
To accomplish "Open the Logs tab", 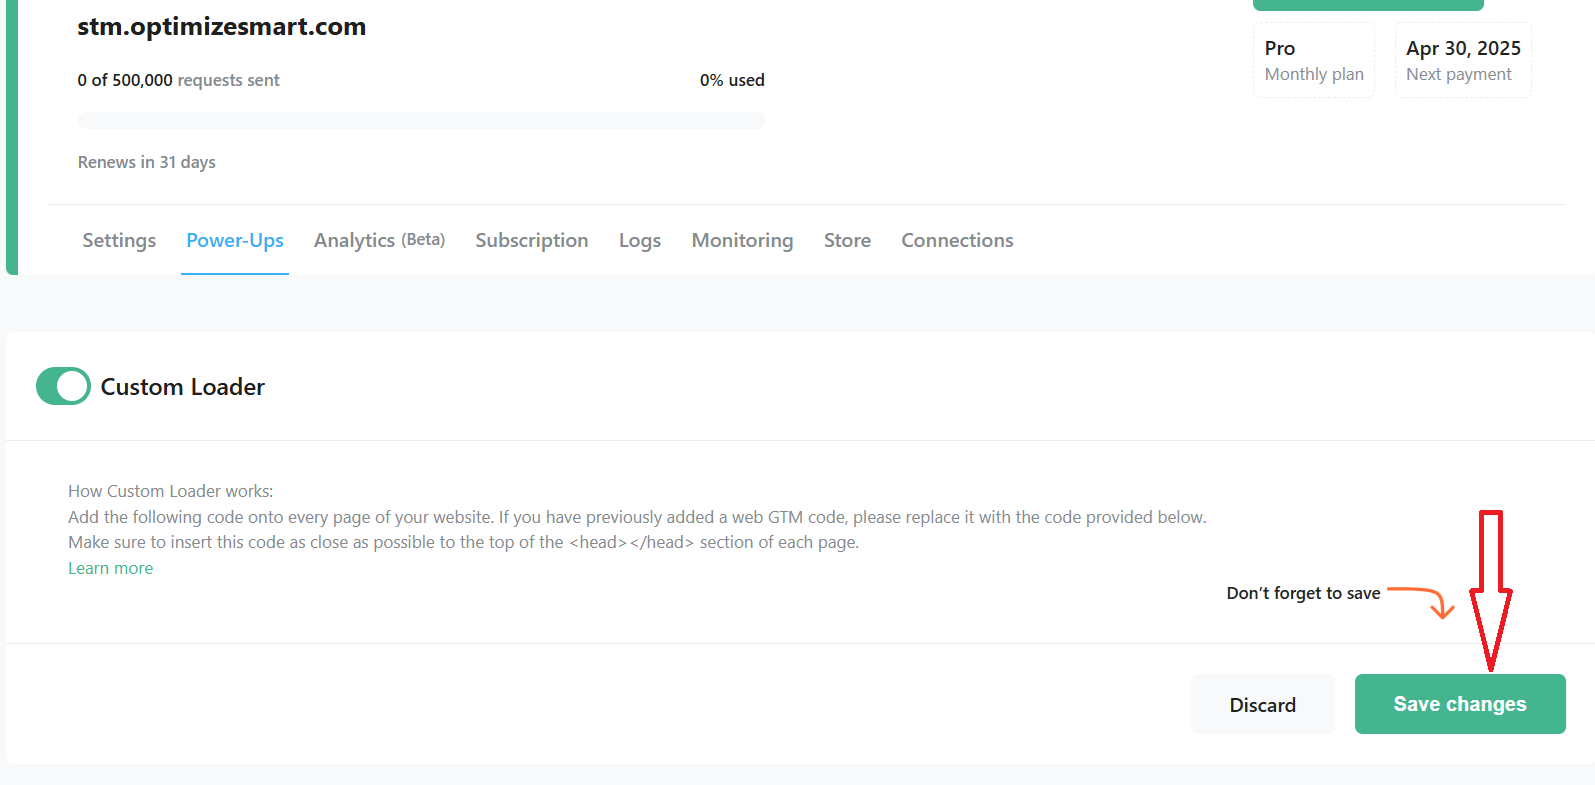I will [639, 240].
